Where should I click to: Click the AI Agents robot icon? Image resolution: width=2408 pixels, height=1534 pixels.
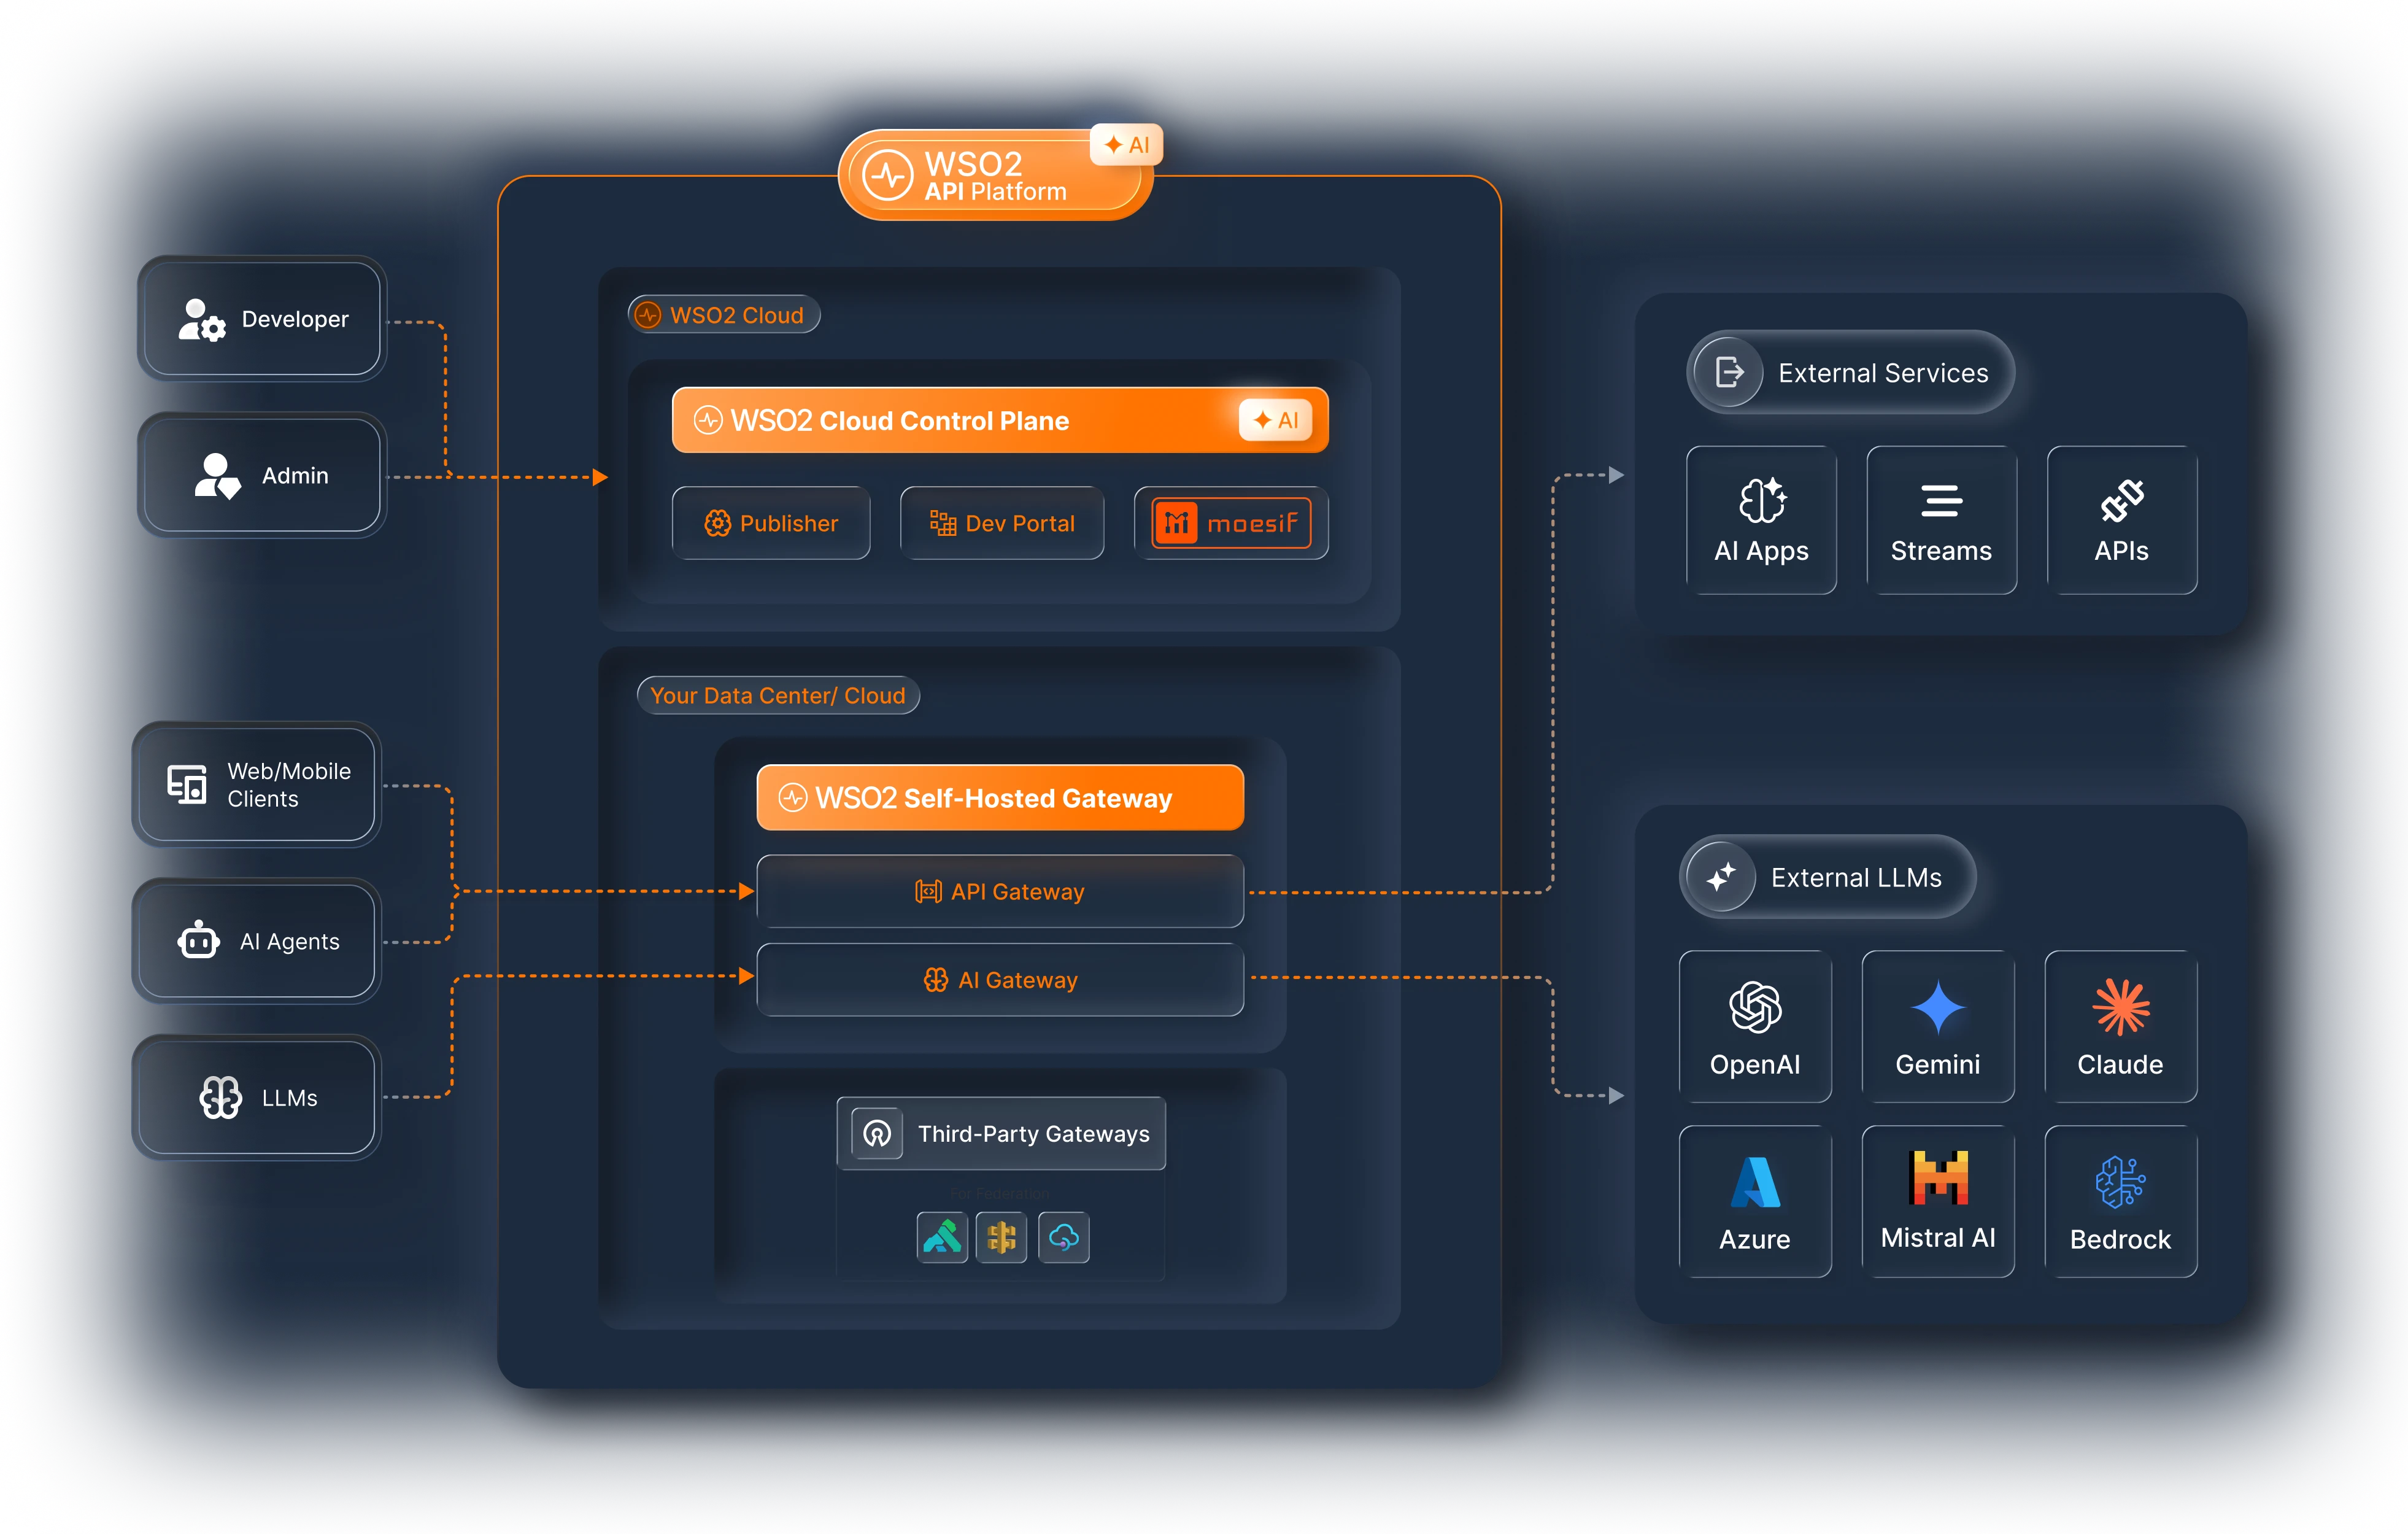tap(198, 940)
